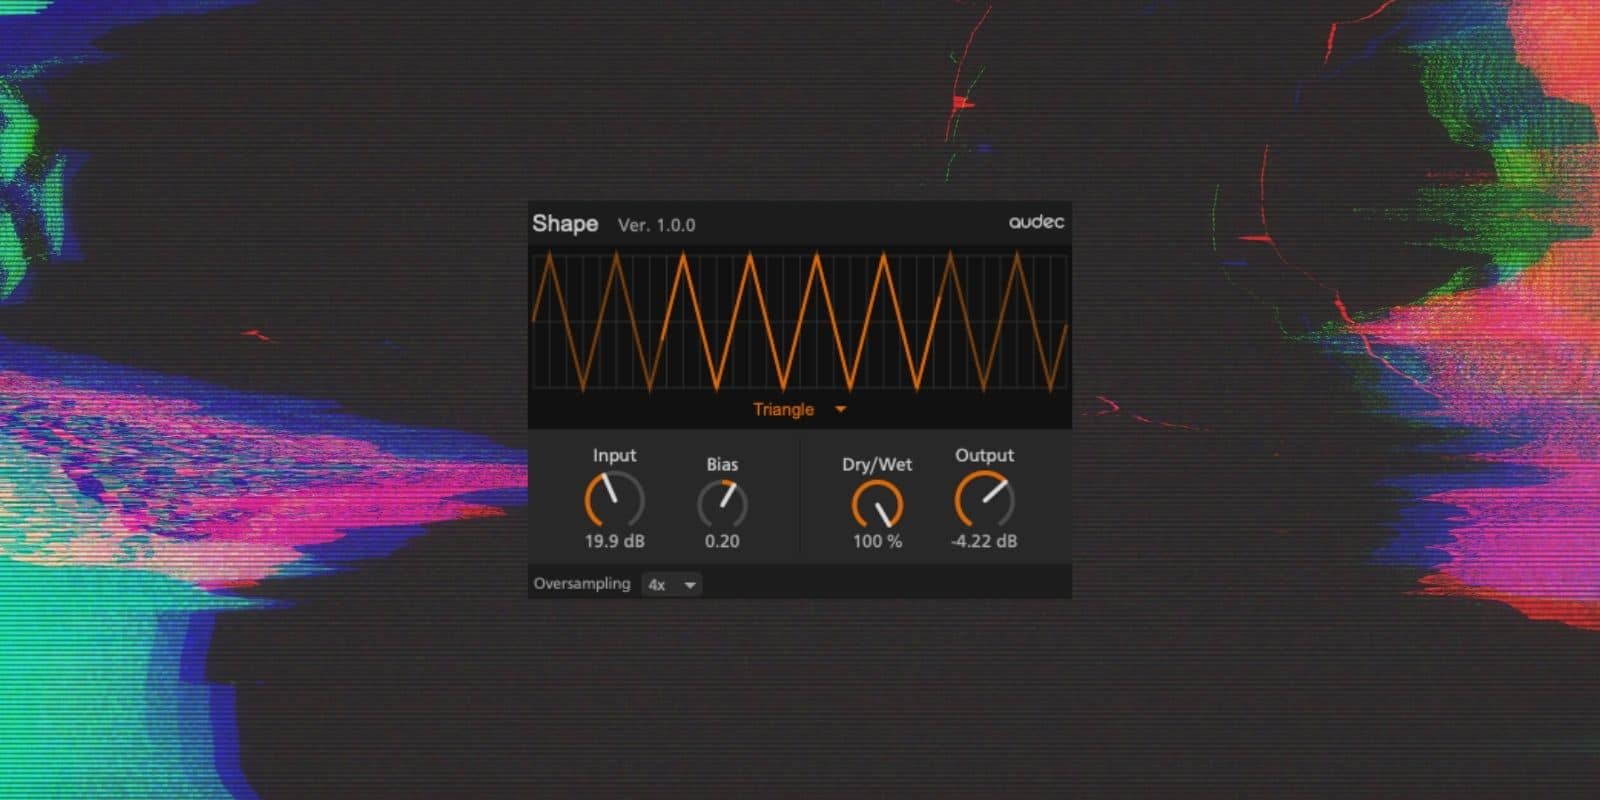Select the Dry/Wet label

[877, 464]
